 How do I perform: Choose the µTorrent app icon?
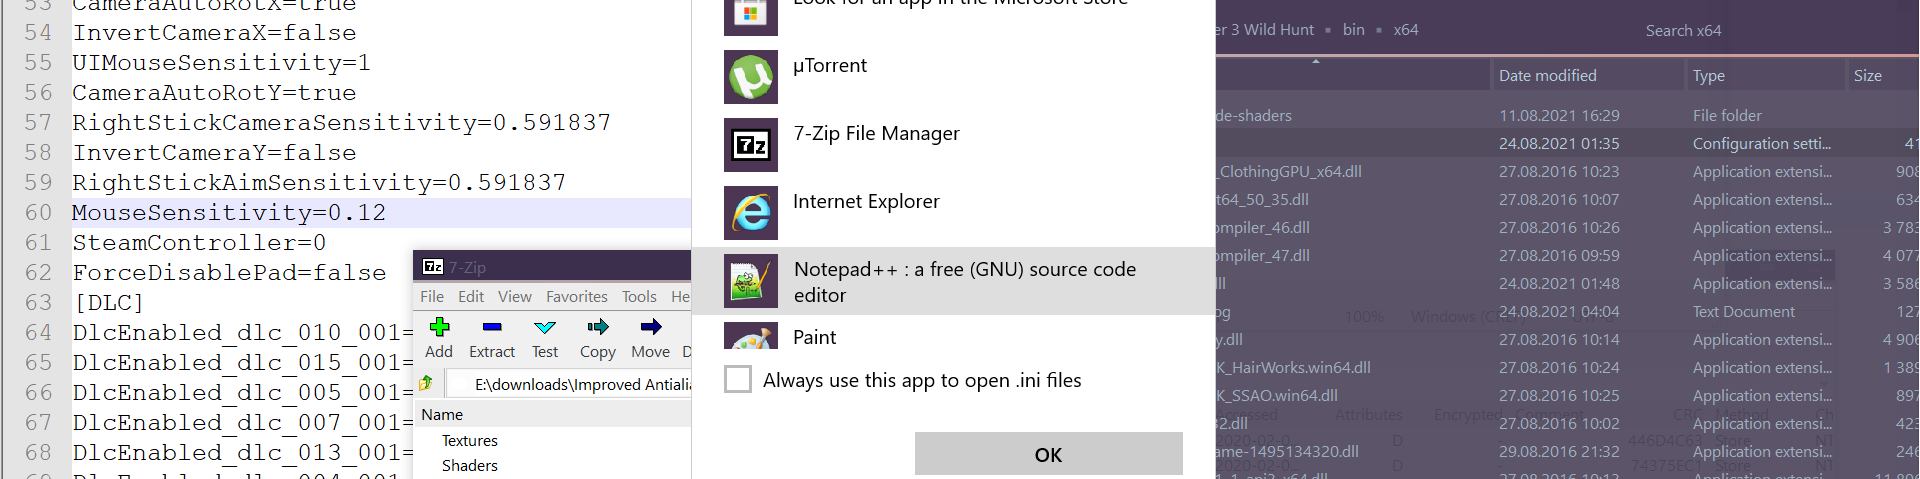[751, 77]
